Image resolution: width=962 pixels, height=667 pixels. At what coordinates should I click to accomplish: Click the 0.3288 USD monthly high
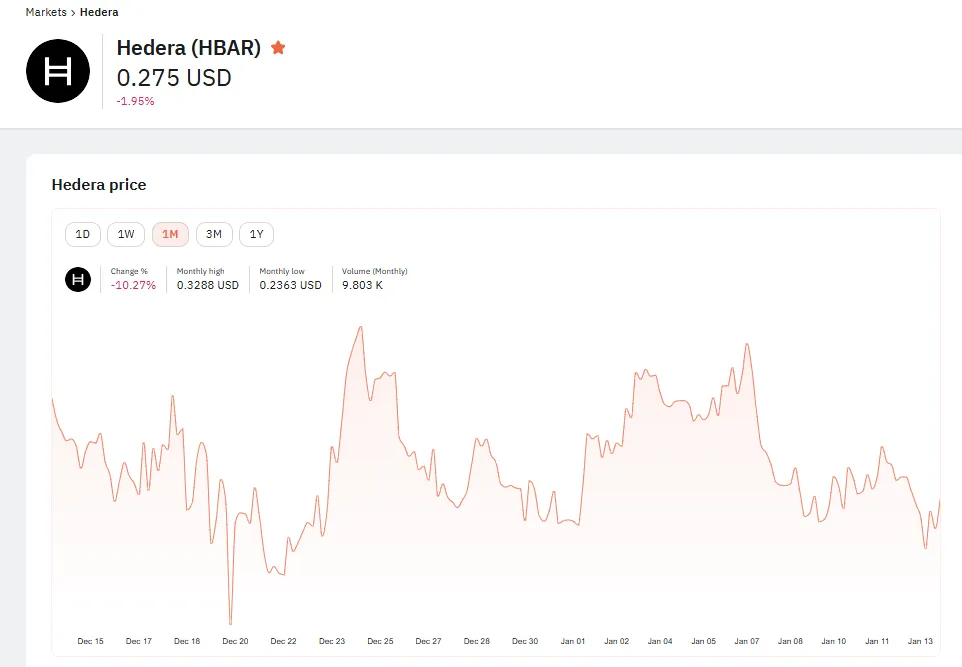pyautogui.click(x=207, y=285)
